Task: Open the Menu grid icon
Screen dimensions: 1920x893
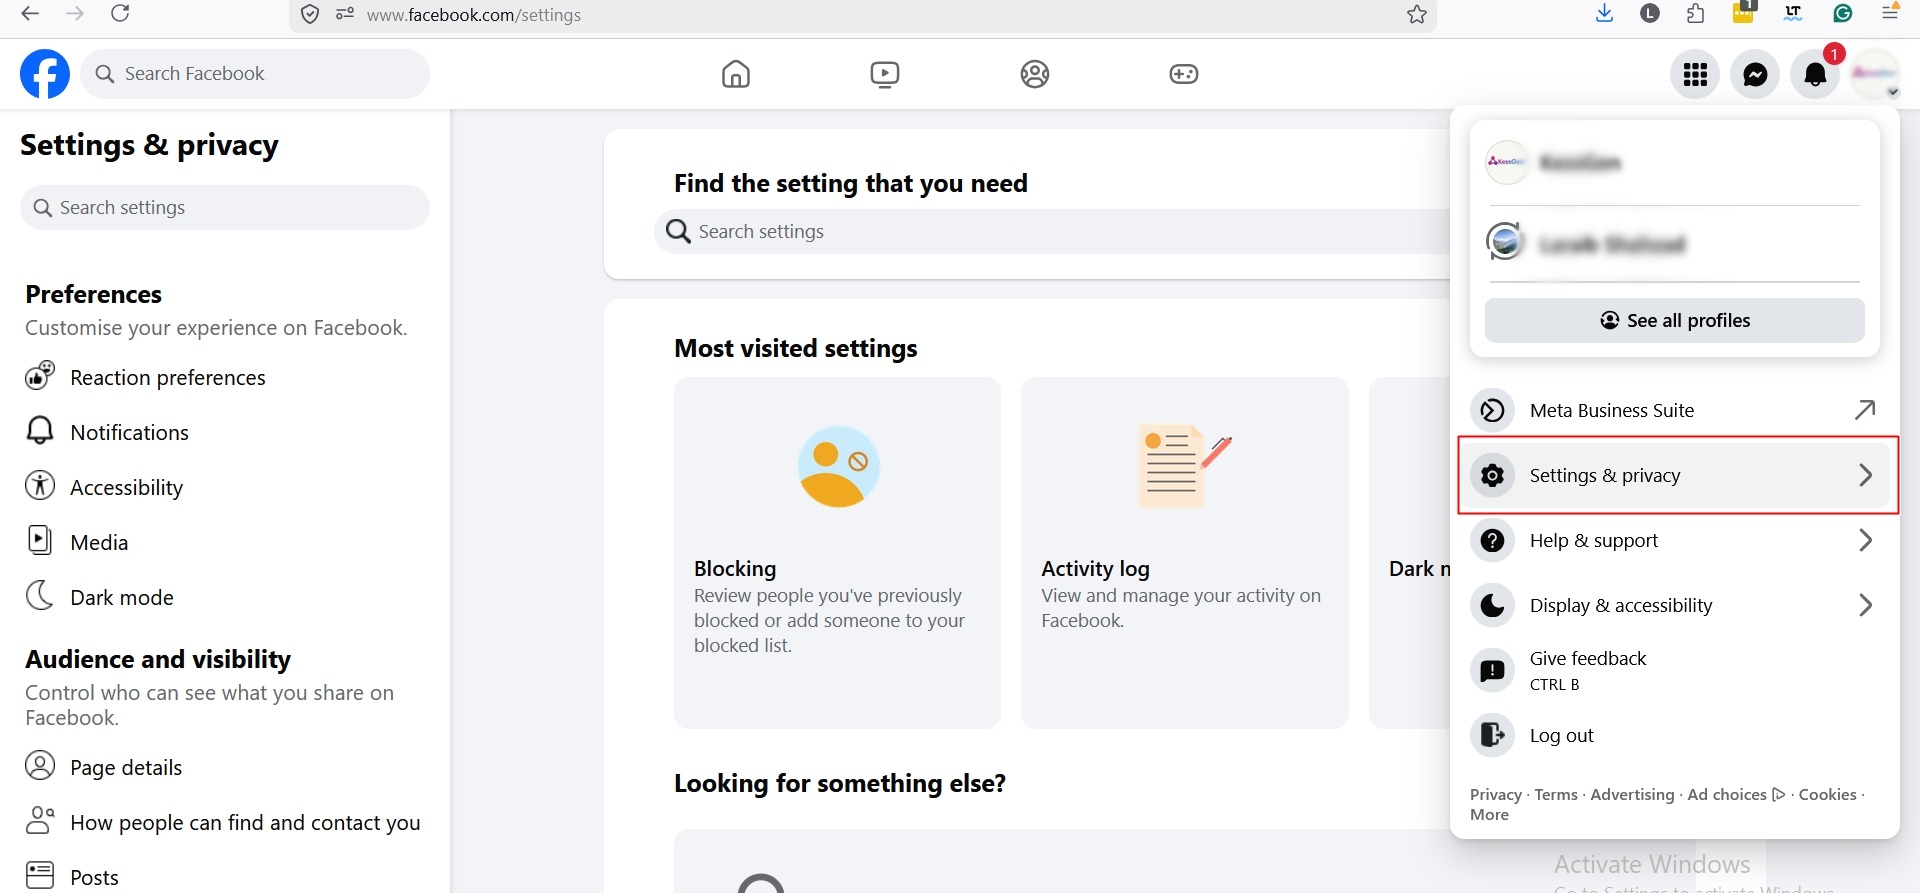Action: point(1695,74)
